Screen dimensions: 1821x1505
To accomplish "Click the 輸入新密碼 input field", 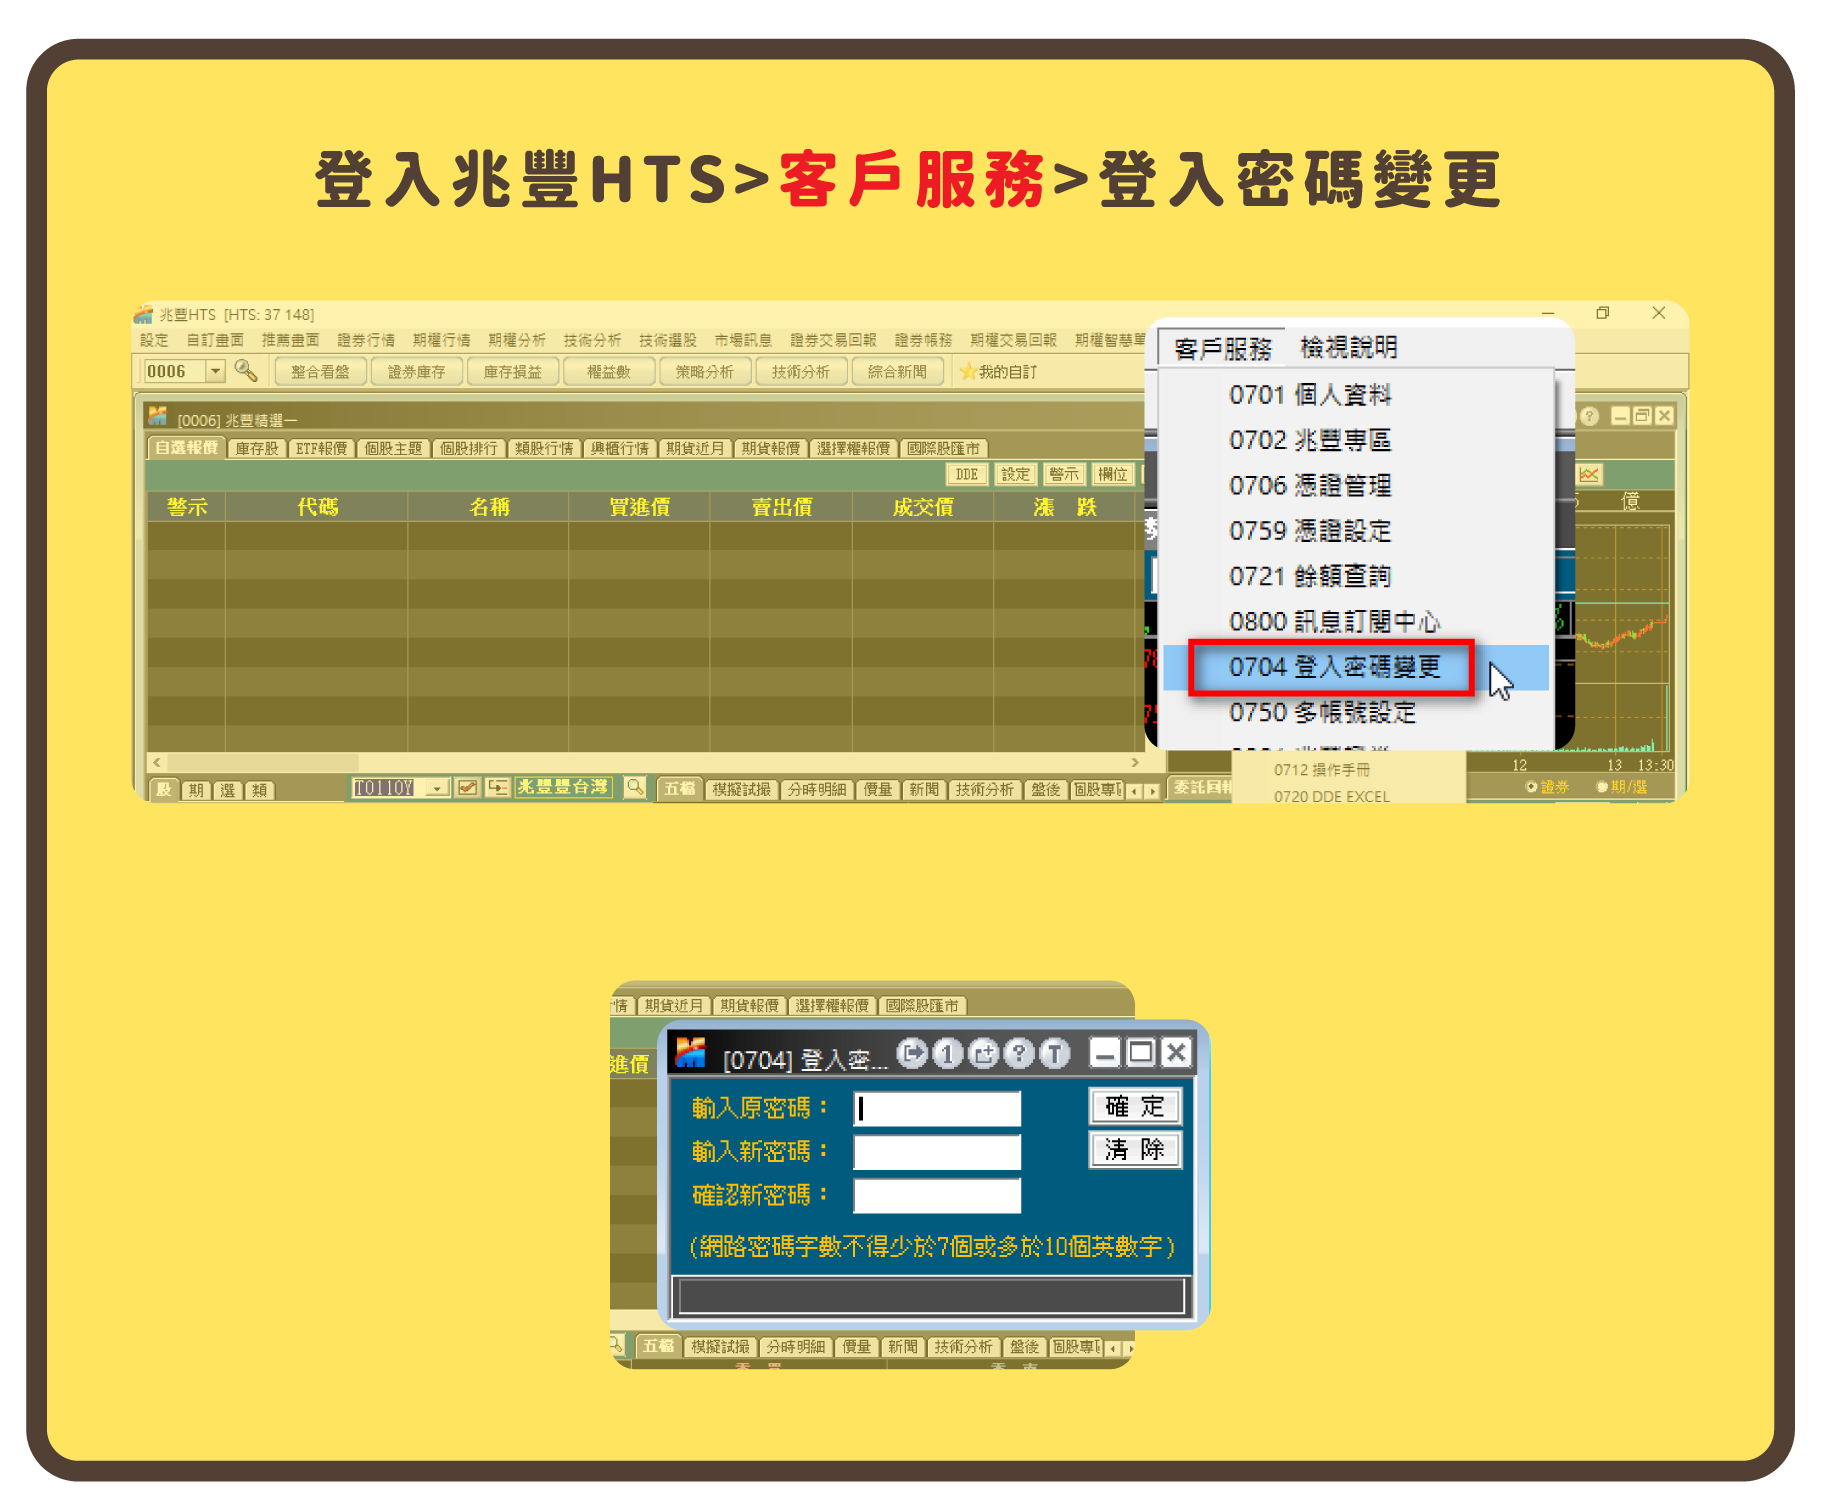I will pyautogui.click(x=936, y=1152).
